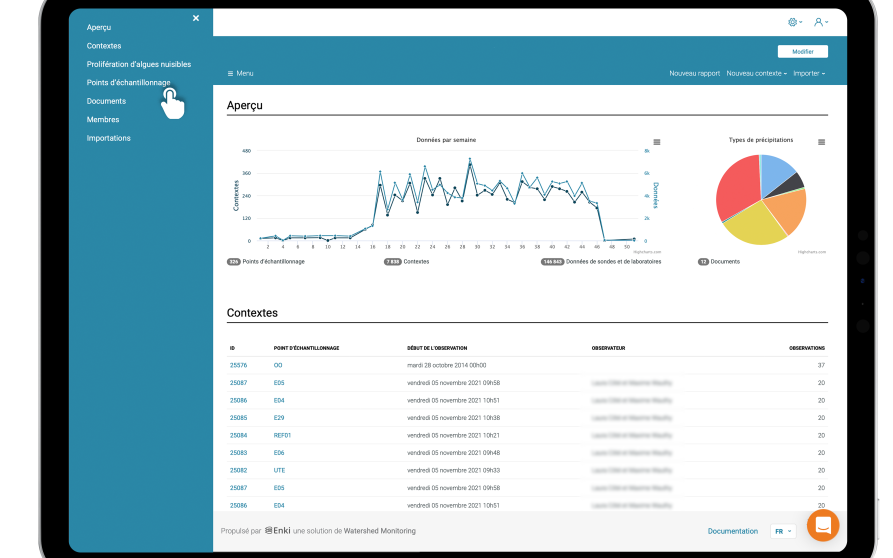The width and height of the screenshot is (893, 558).
Task: Click Contextes count badge under chart
Action: pyautogui.click(x=392, y=262)
